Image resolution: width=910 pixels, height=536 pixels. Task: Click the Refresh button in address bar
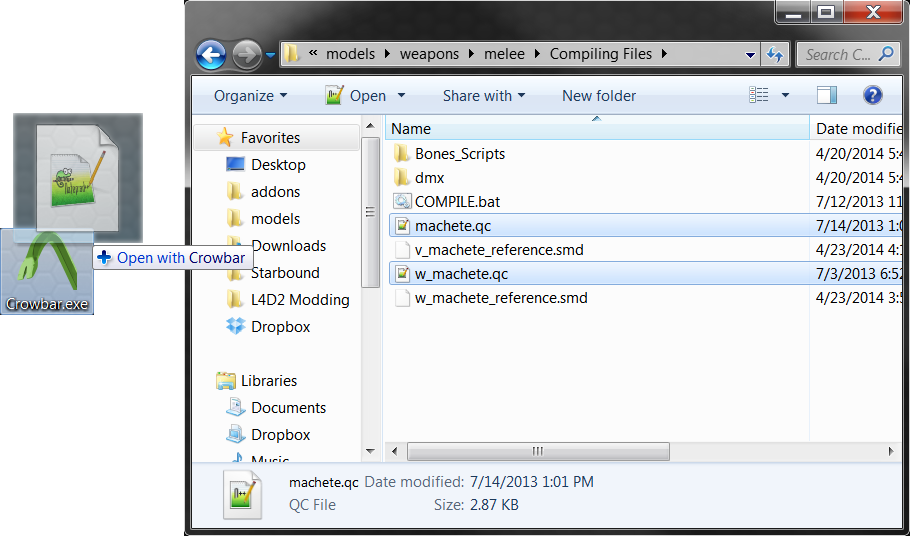point(774,55)
